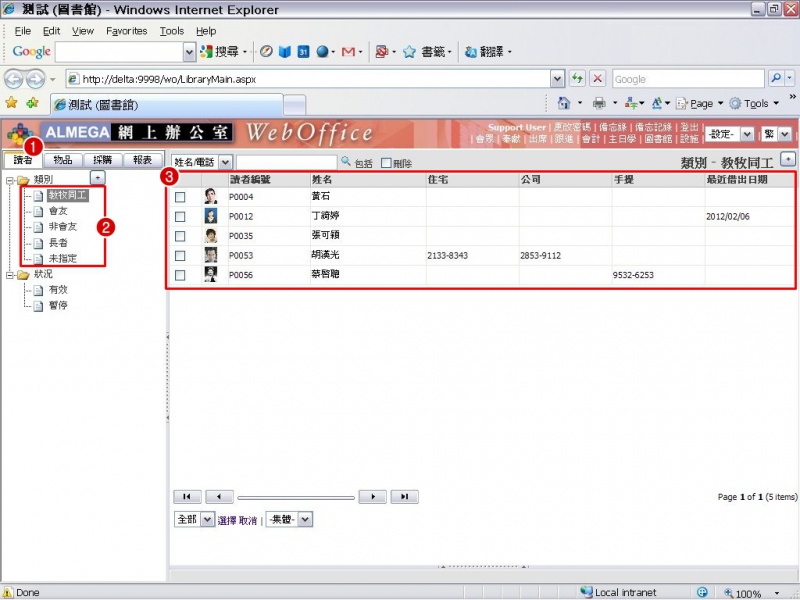This screenshot has width=800, height=600.
Task: Click the Google toolbar 搜尋 search button
Action: pos(220,52)
